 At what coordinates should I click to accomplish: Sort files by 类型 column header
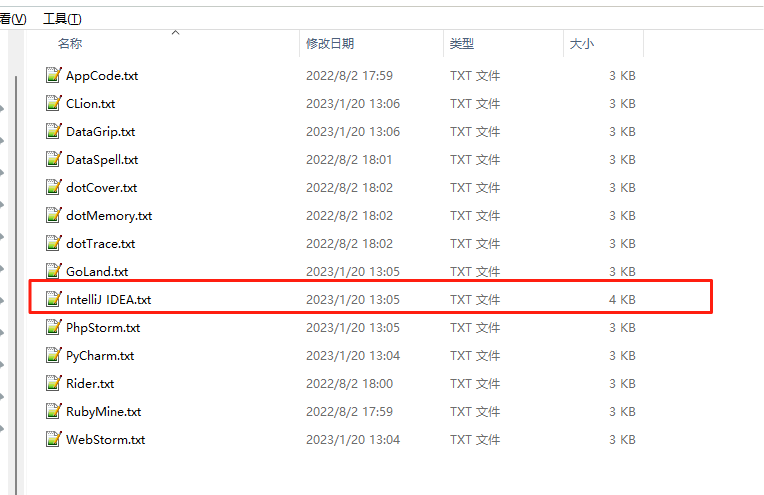[461, 43]
